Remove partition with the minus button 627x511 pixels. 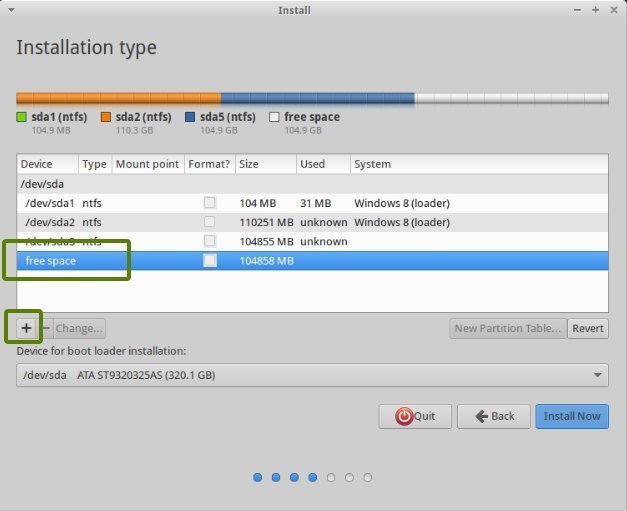46,328
